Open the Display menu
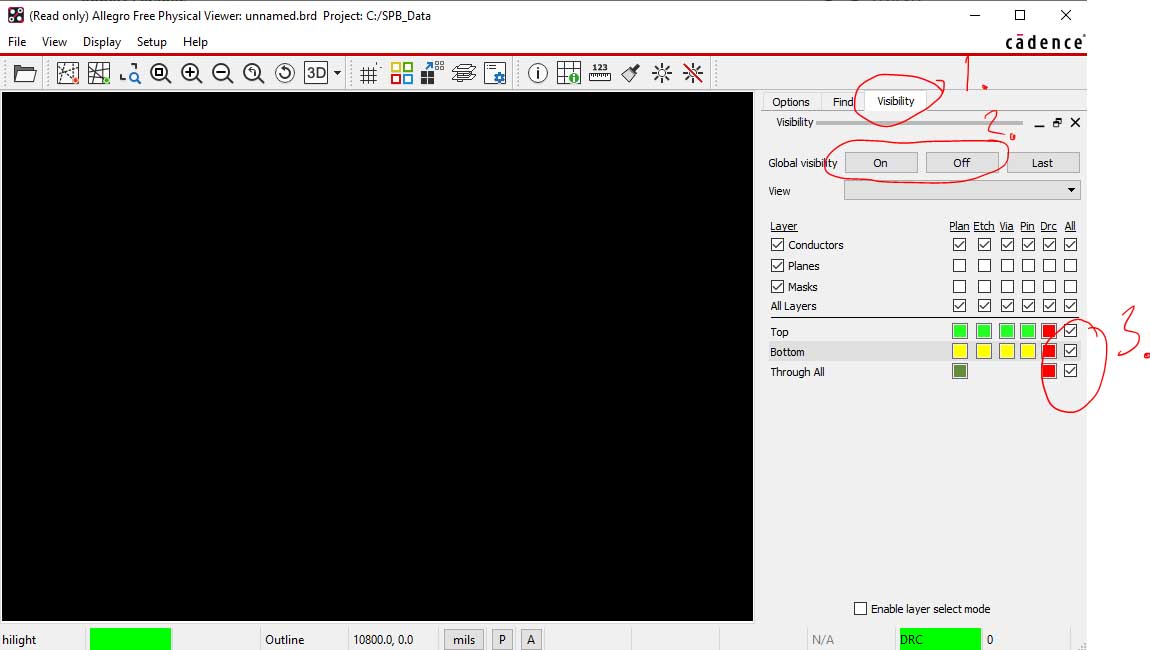 (x=102, y=42)
